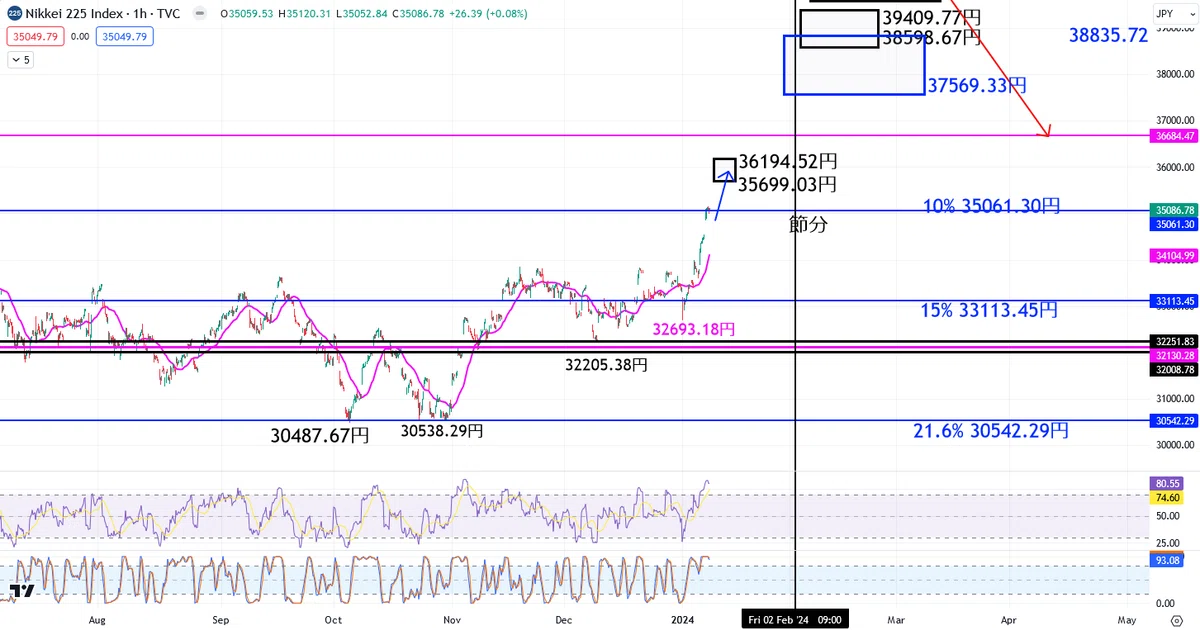
Task: Click the blue 30542.29 price axis label
Action: click(x=1174, y=421)
